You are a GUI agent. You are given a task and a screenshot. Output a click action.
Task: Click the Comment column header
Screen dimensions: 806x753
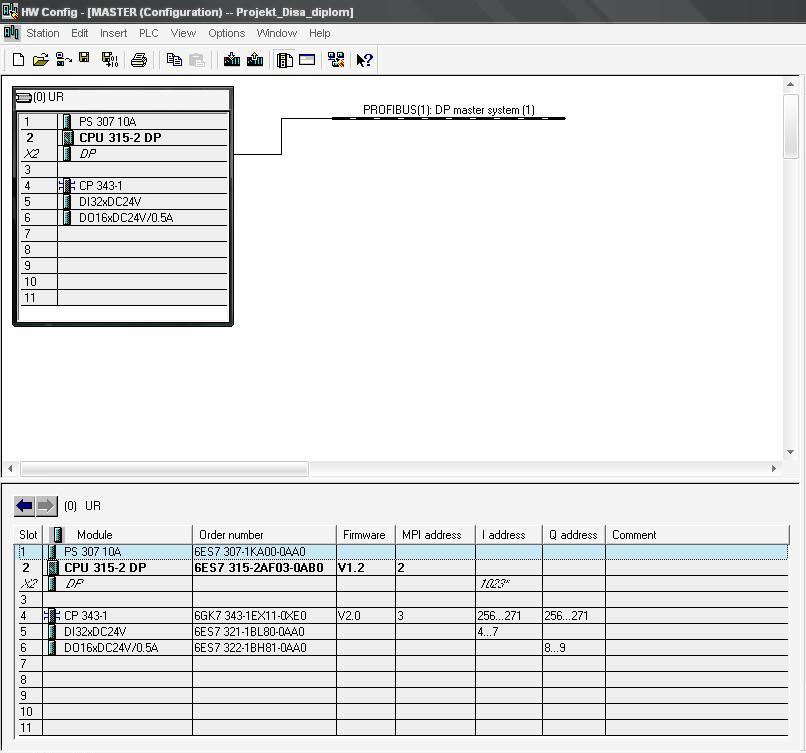(x=697, y=535)
